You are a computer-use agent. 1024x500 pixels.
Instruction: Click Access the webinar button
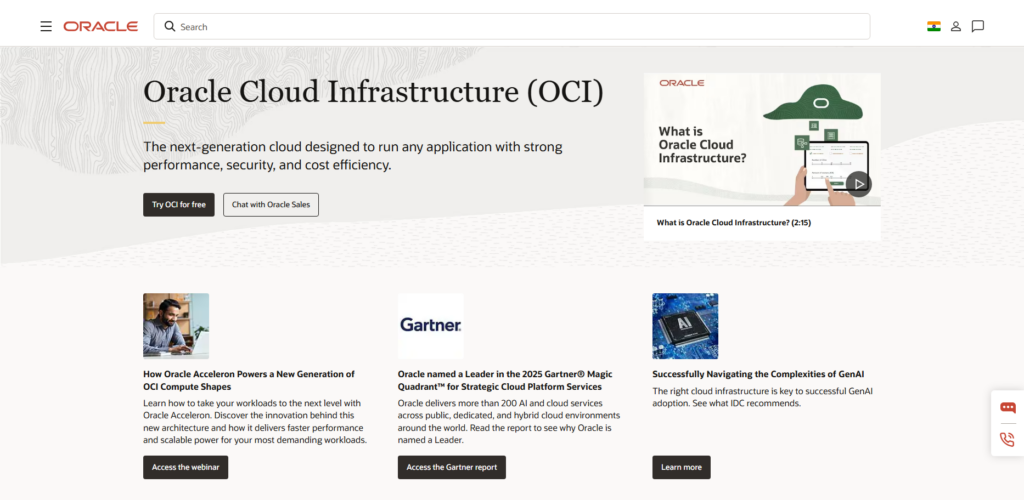(x=186, y=467)
